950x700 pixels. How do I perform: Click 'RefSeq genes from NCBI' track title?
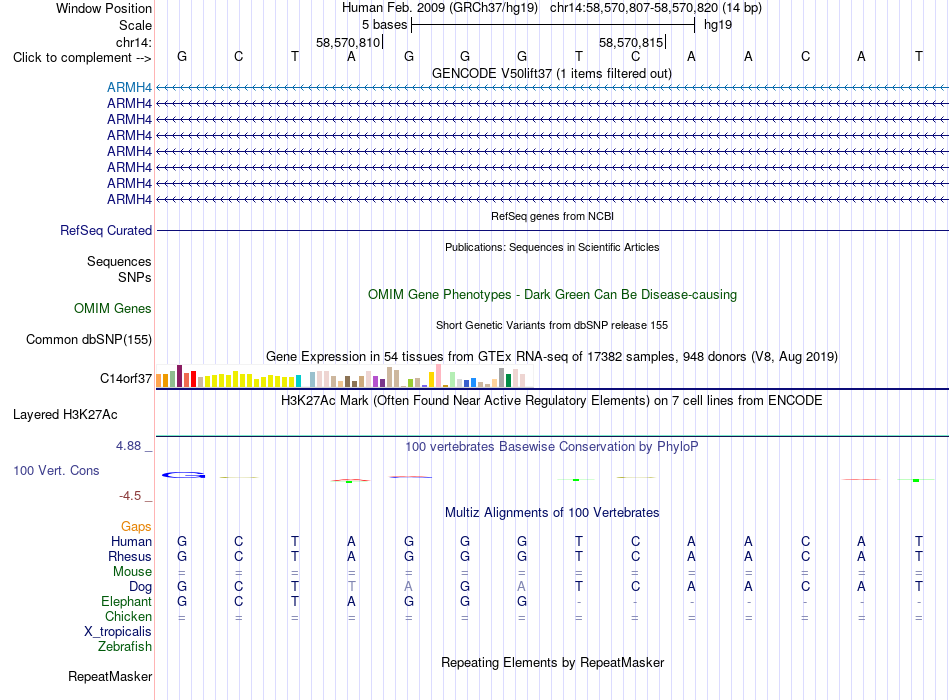click(x=553, y=216)
